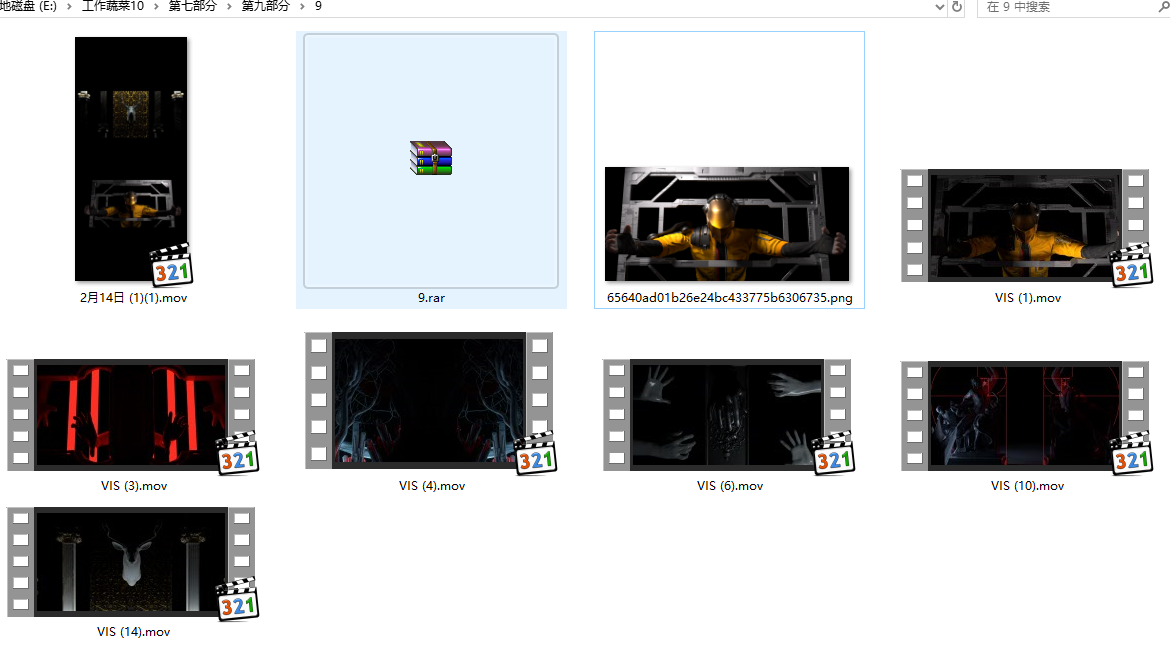Select the VIS (3).mov red hands thumbnail
The width and height of the screenshot is (1170, 650).
(131, 414)
